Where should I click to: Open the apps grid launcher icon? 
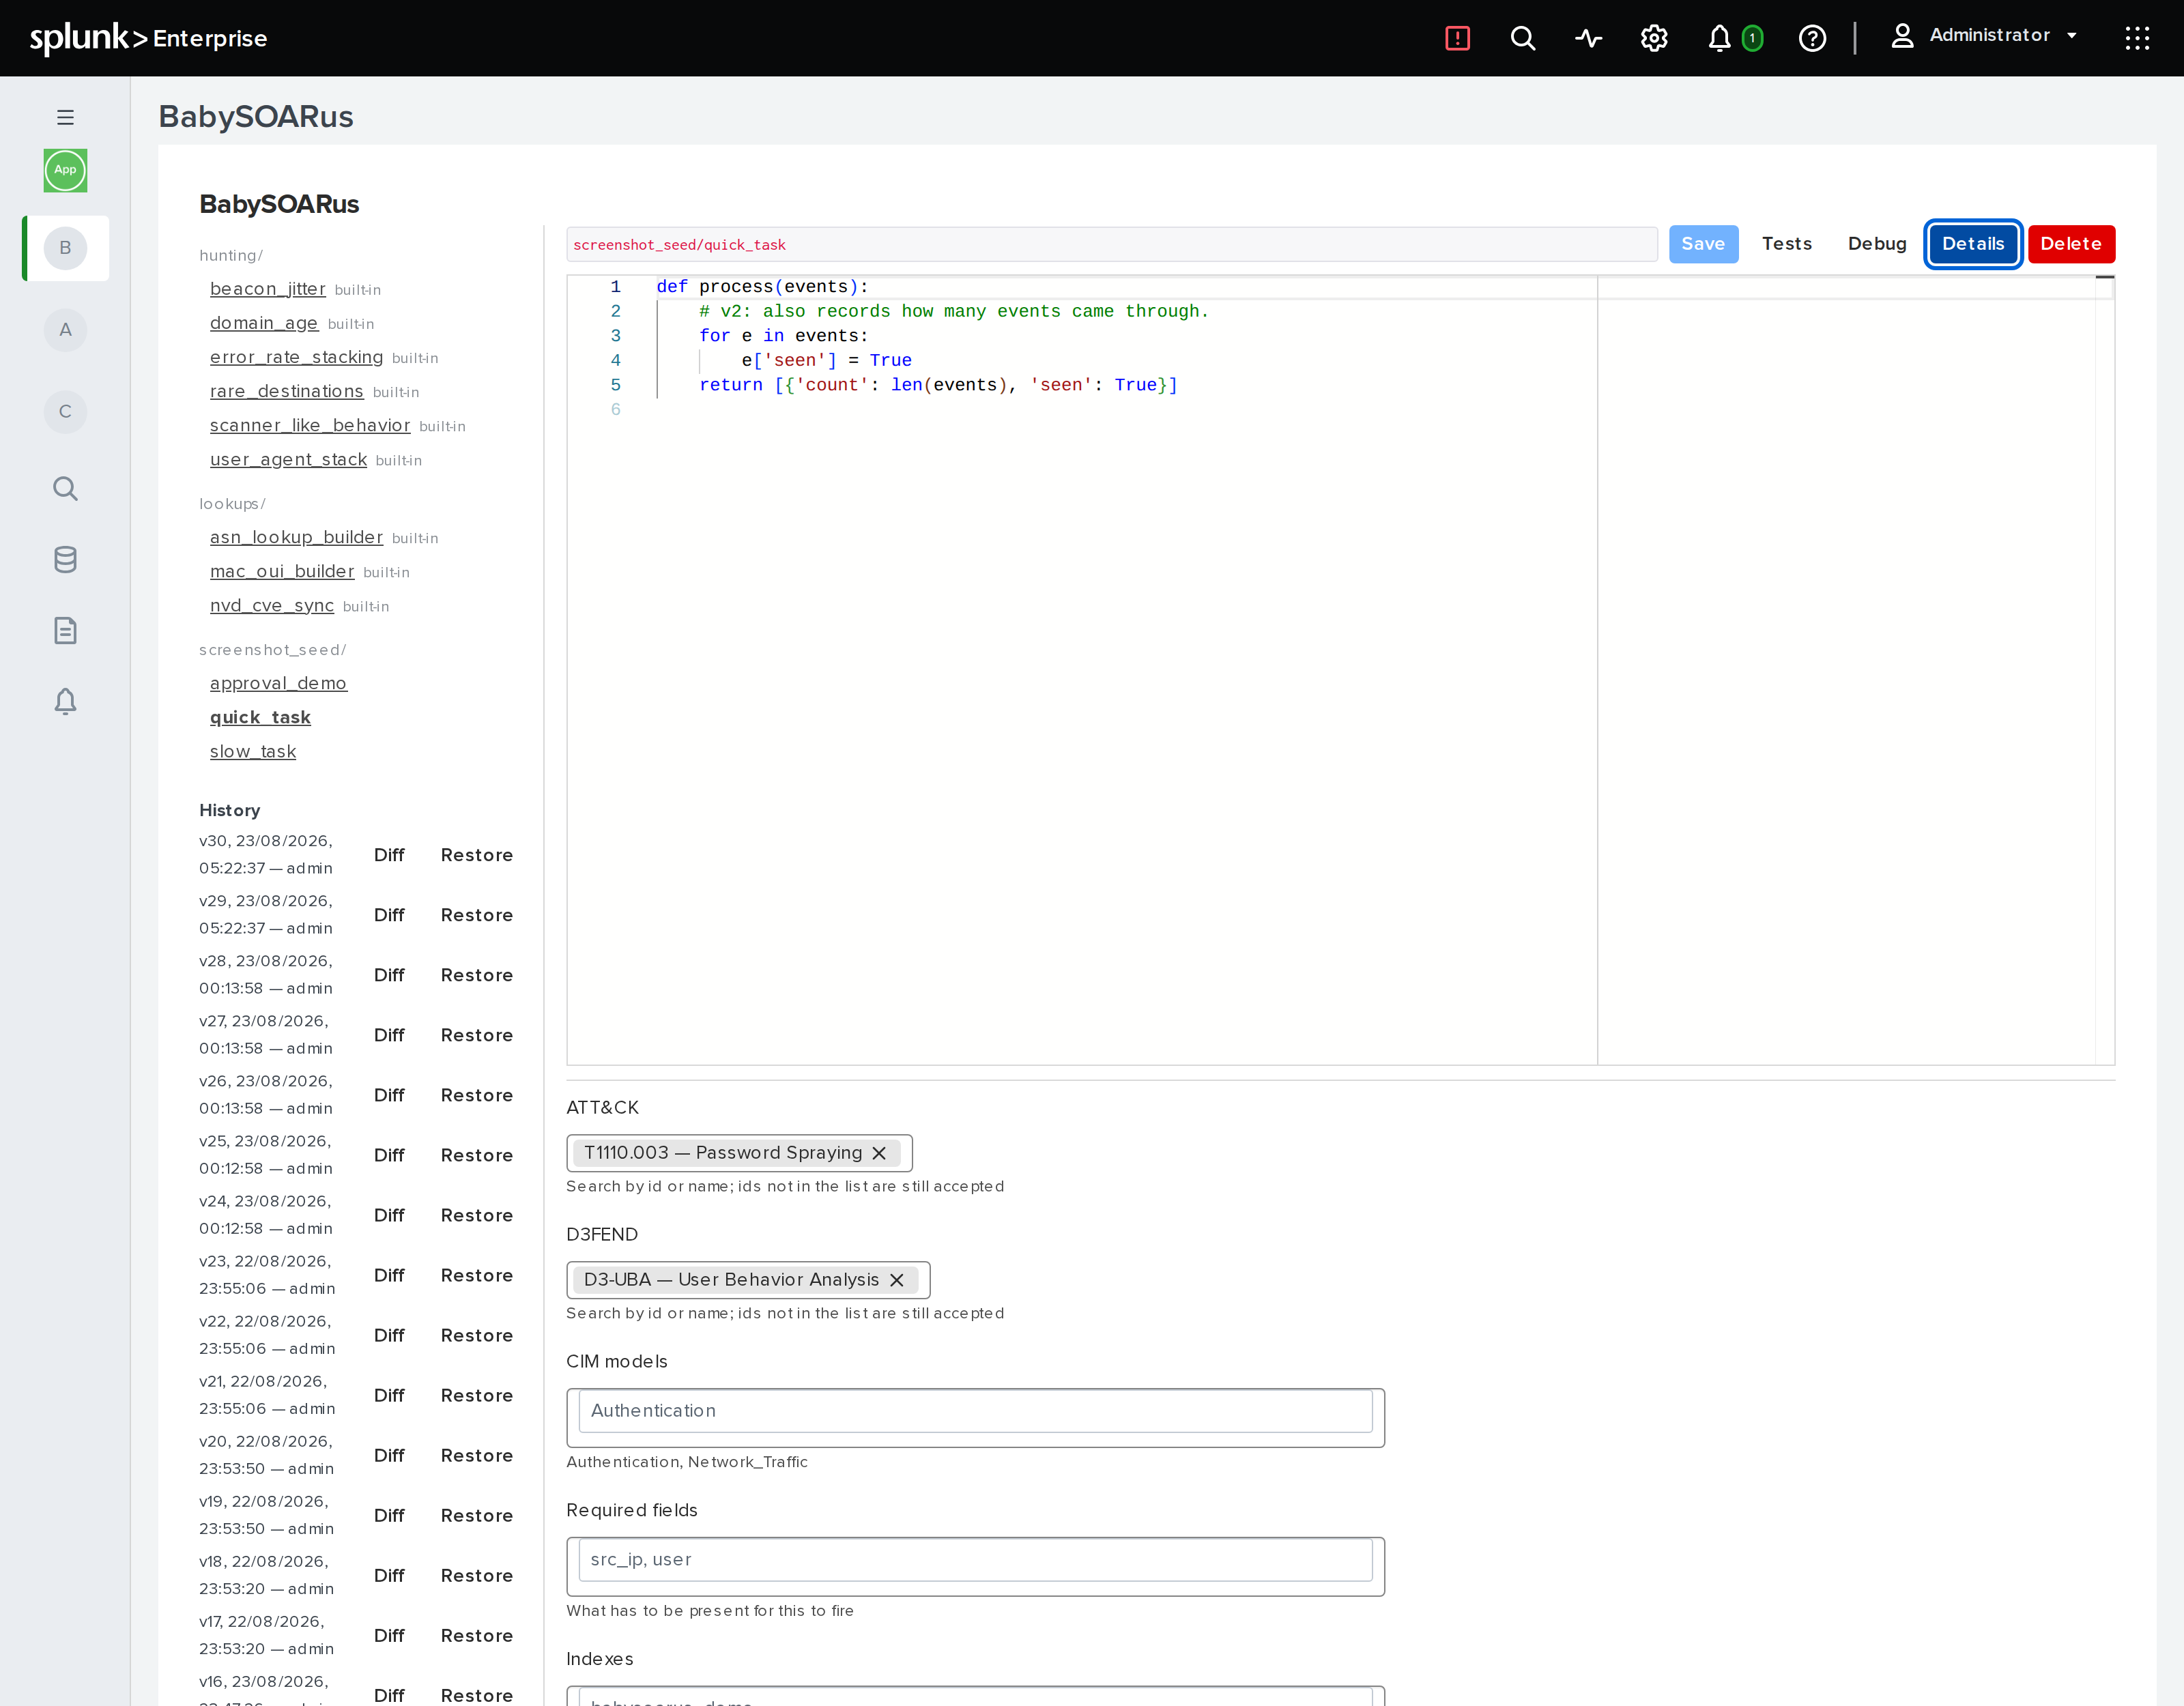pyautogui.click(x=2137, y=38)
